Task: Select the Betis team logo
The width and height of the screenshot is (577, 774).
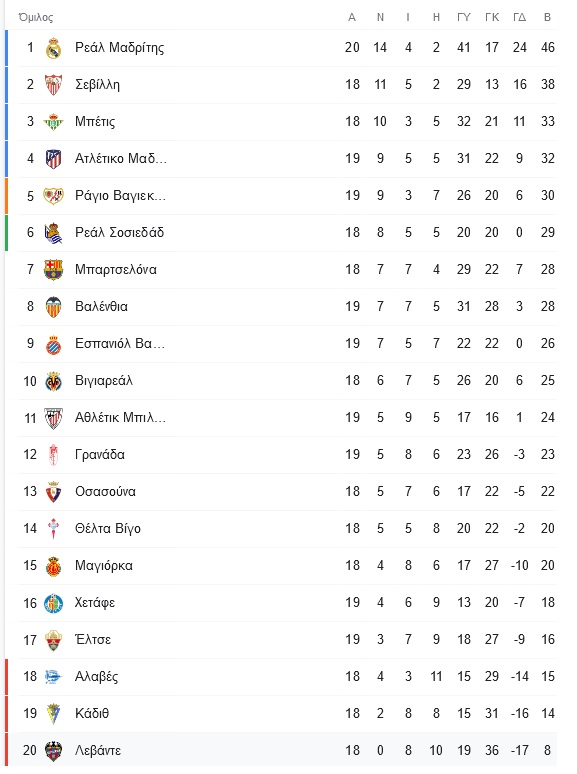Action: coord(53,122)
